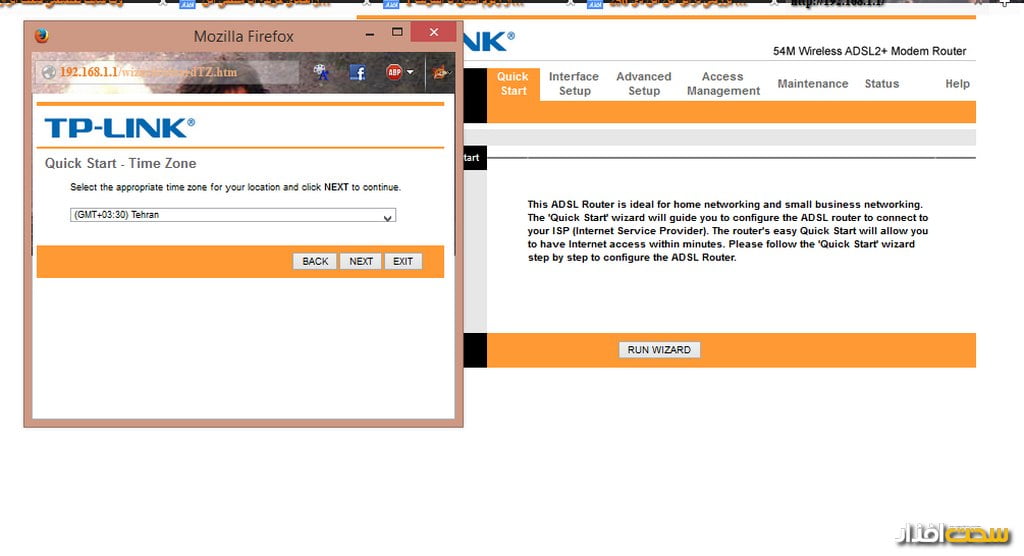
Task: Expand the Adblock Plus dropdown arrow
Action: coord(410,72)
